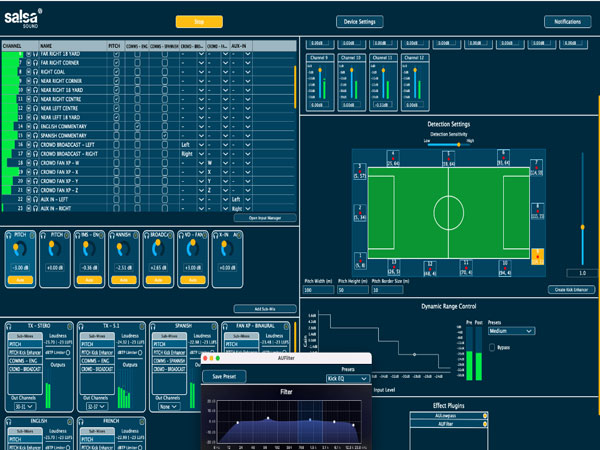Toggle Pitch checkbox for Far Right Corner
600x450 pixels.
point(115,63)
